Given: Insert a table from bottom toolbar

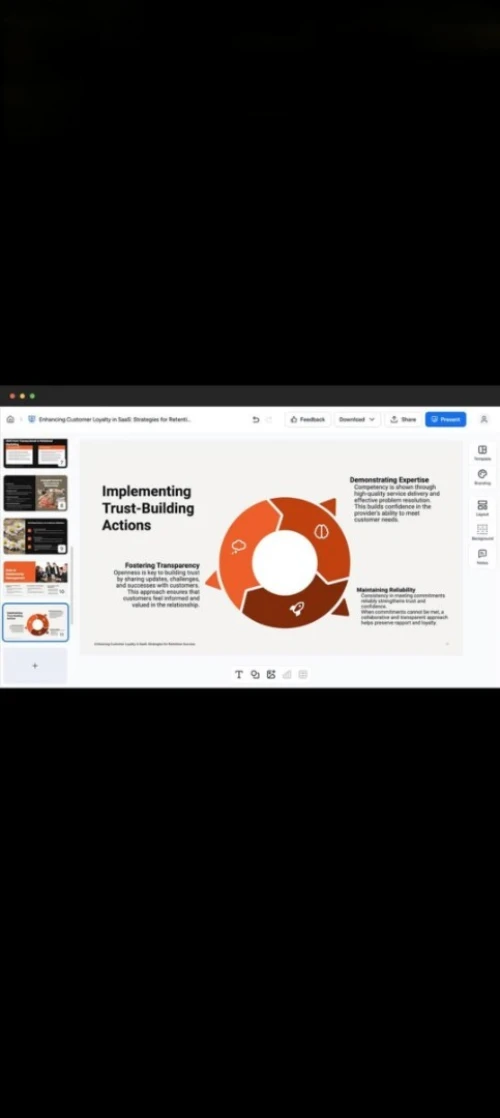Looking at the screenshot, I should (303, 675).
